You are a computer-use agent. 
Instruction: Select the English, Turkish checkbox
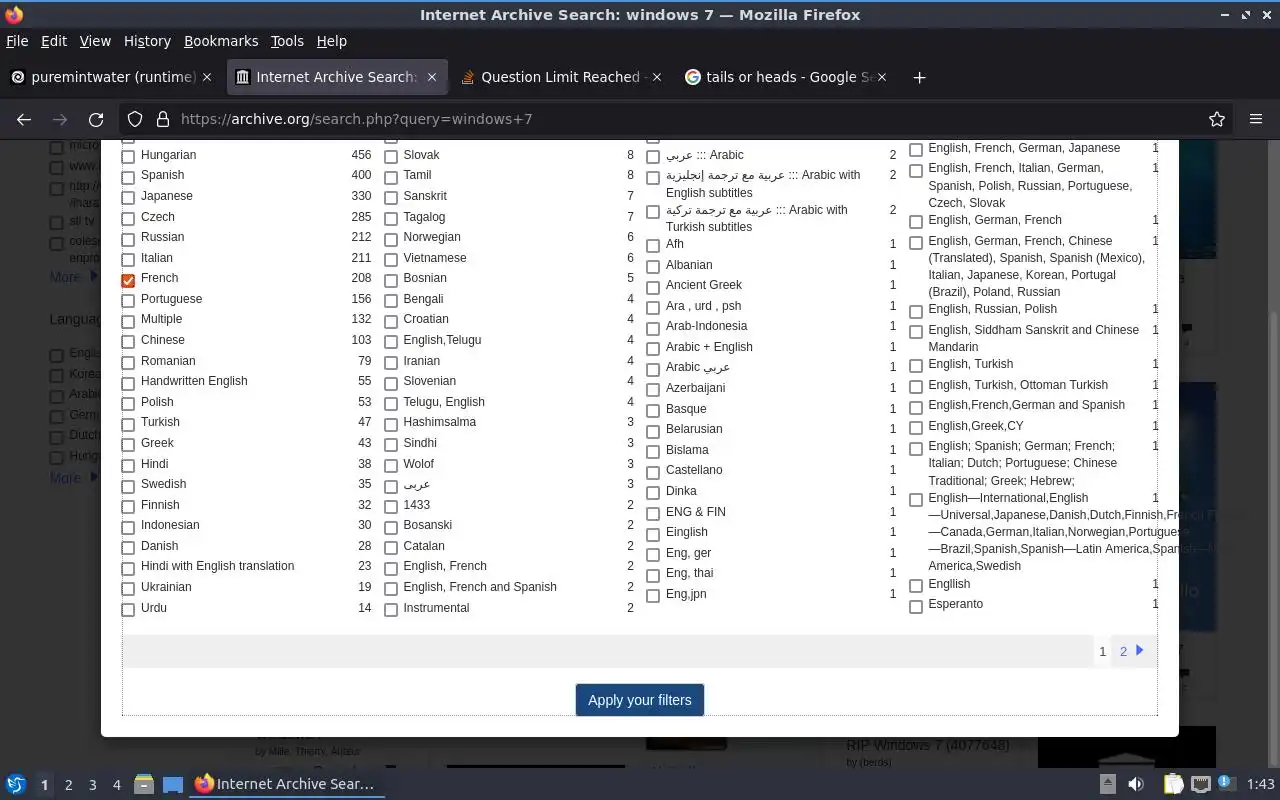916,366
